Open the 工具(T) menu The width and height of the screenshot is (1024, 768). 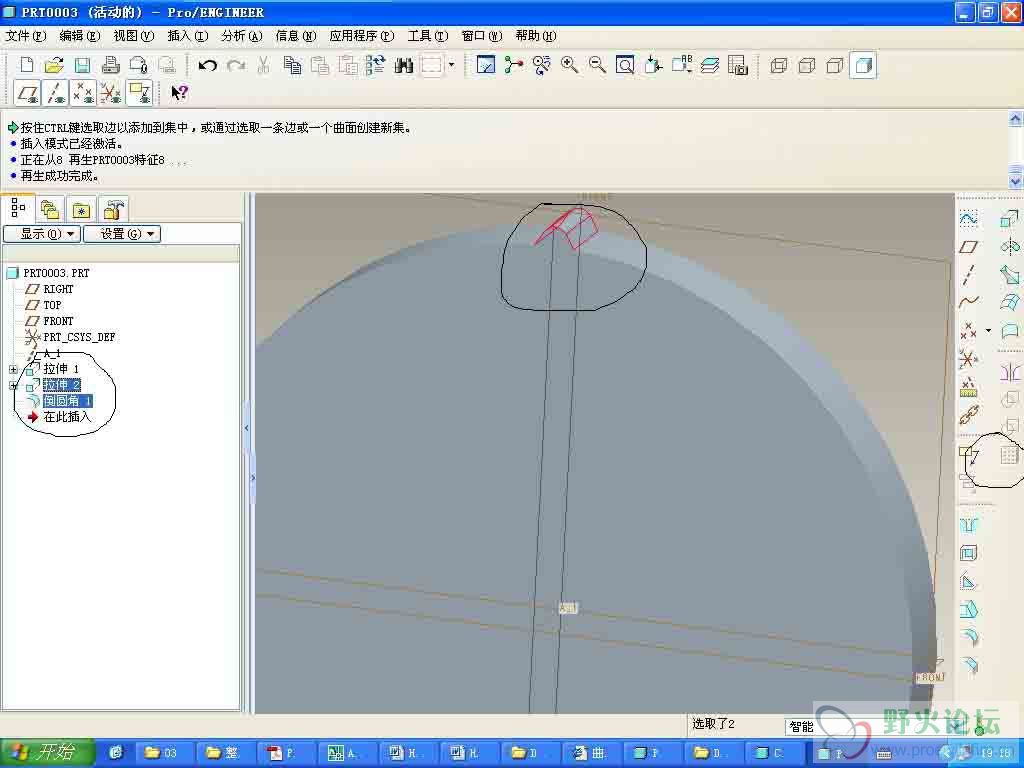click(x=428, y=36)
